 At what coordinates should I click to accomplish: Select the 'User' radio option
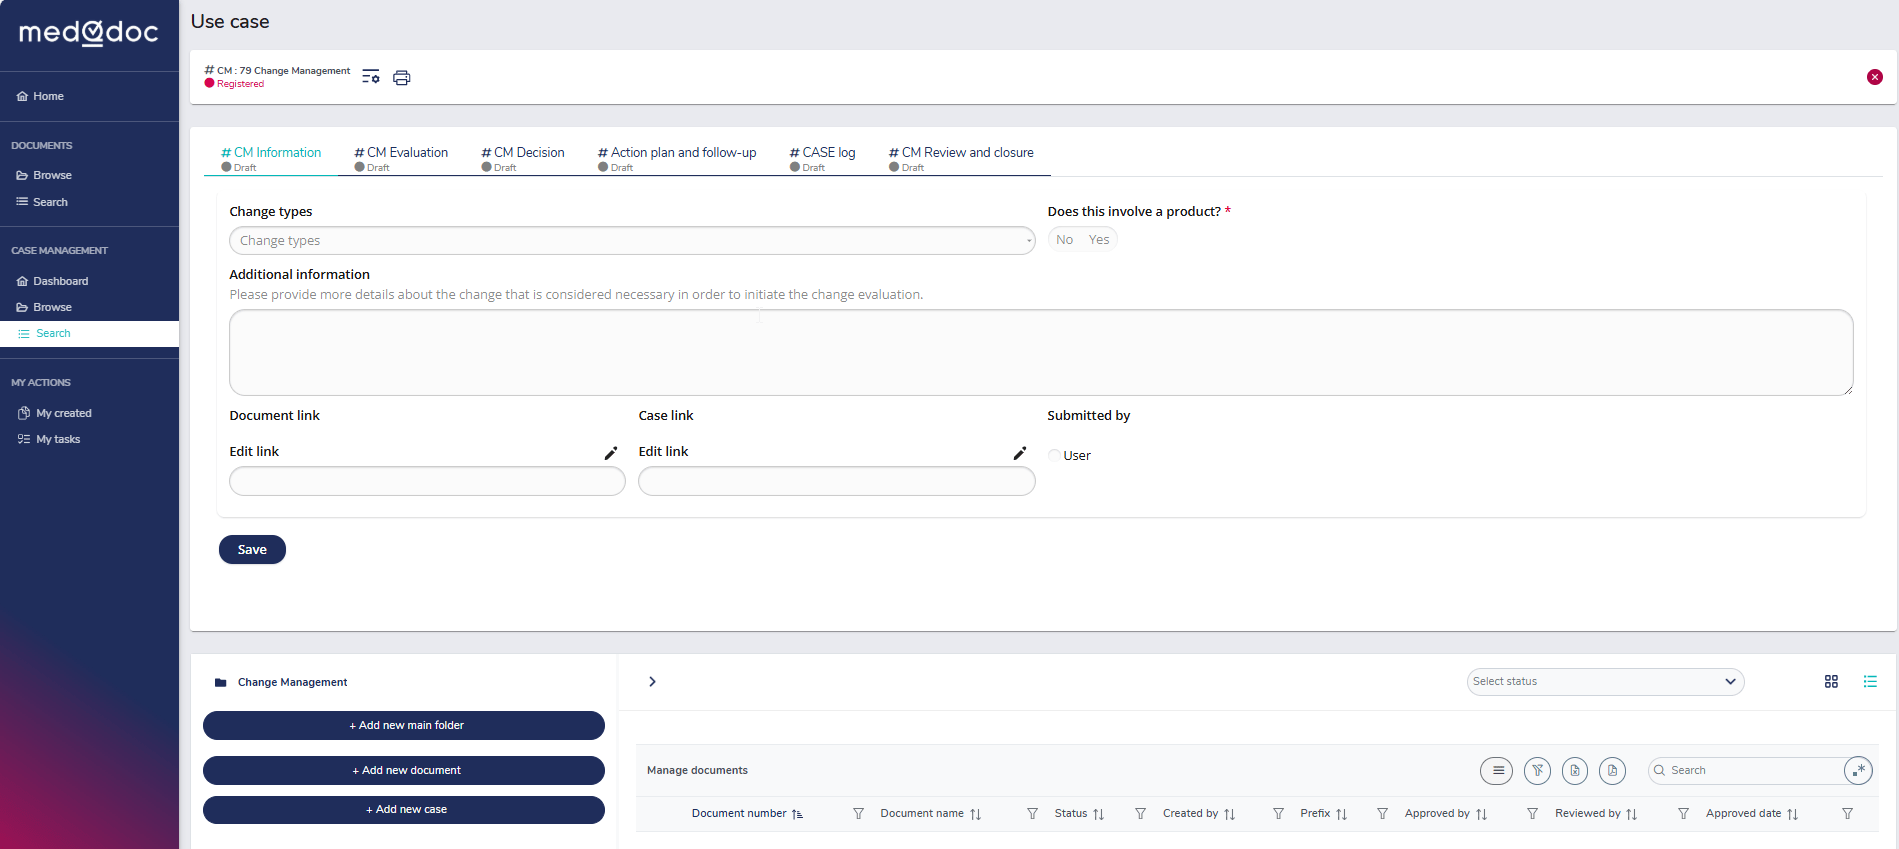(x=1055, y=455)
